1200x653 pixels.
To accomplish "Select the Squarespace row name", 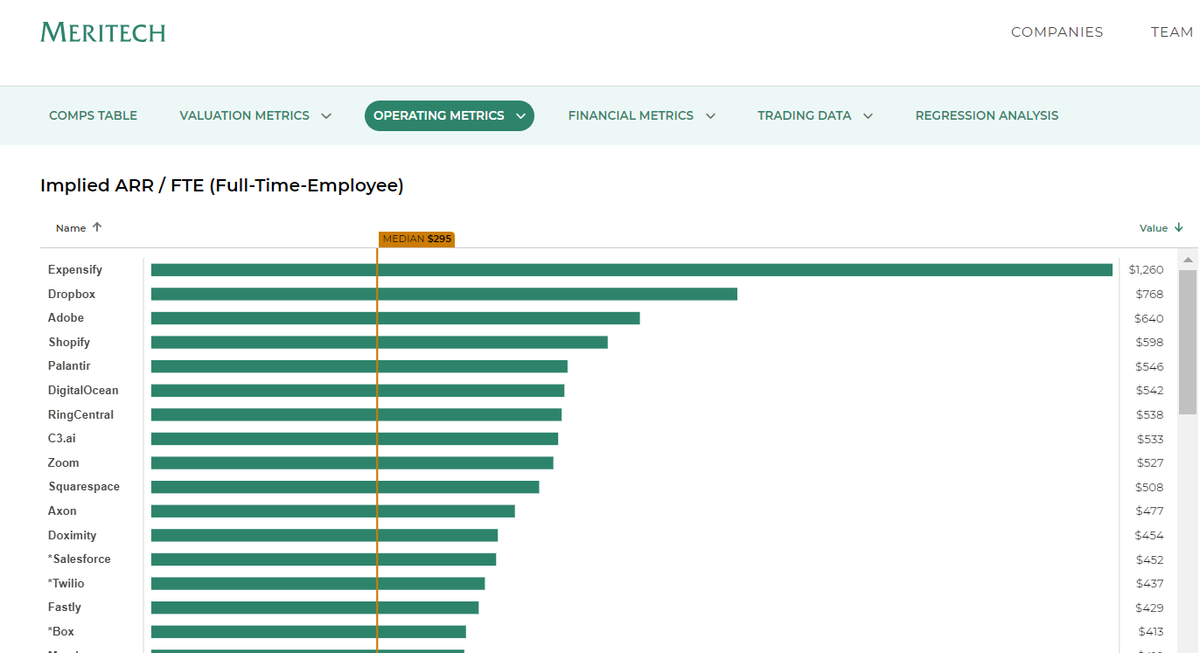I will [84, 487].
